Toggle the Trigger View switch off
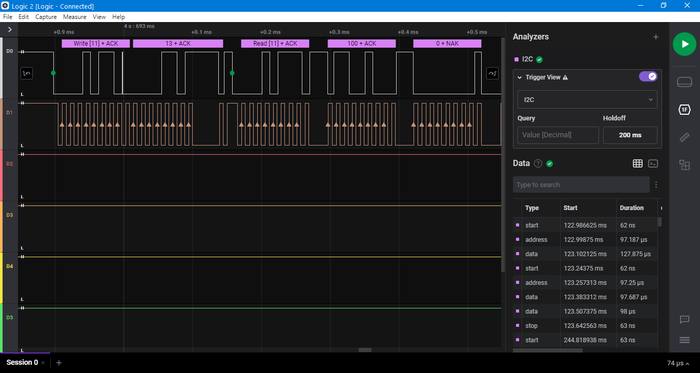Image resolution: width=700 pixels, height=373 pixels. [x=648, y=77]
